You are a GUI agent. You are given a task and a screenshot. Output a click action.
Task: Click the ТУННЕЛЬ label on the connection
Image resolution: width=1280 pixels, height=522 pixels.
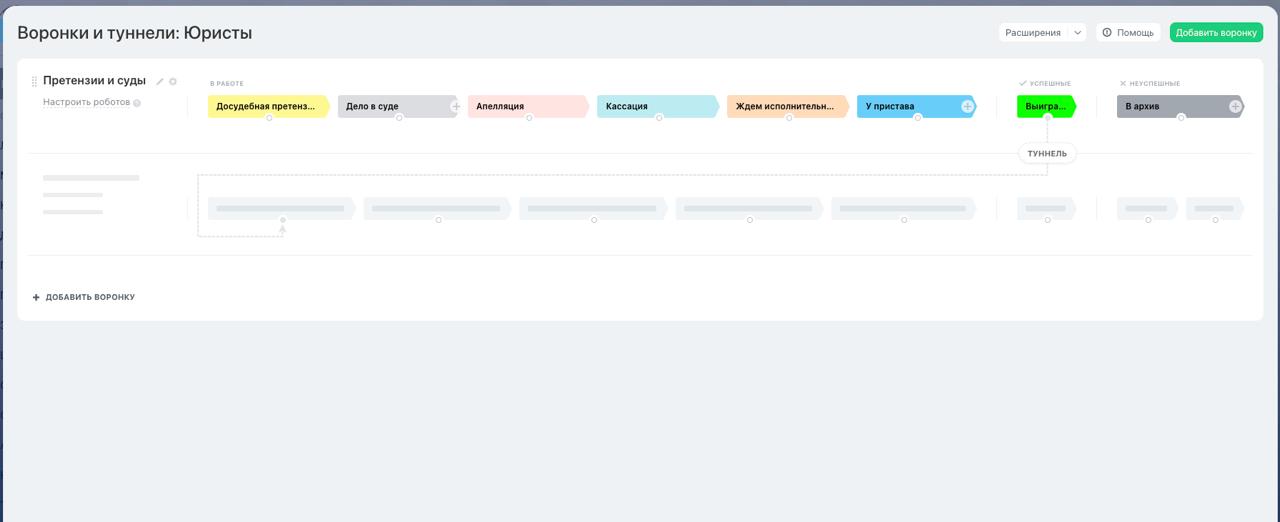(x=1047, y=154)
